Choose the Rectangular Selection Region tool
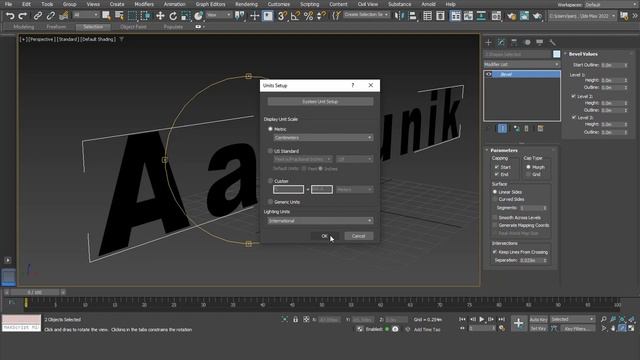This screenshot has width=640, height=360. click(132, 16)
